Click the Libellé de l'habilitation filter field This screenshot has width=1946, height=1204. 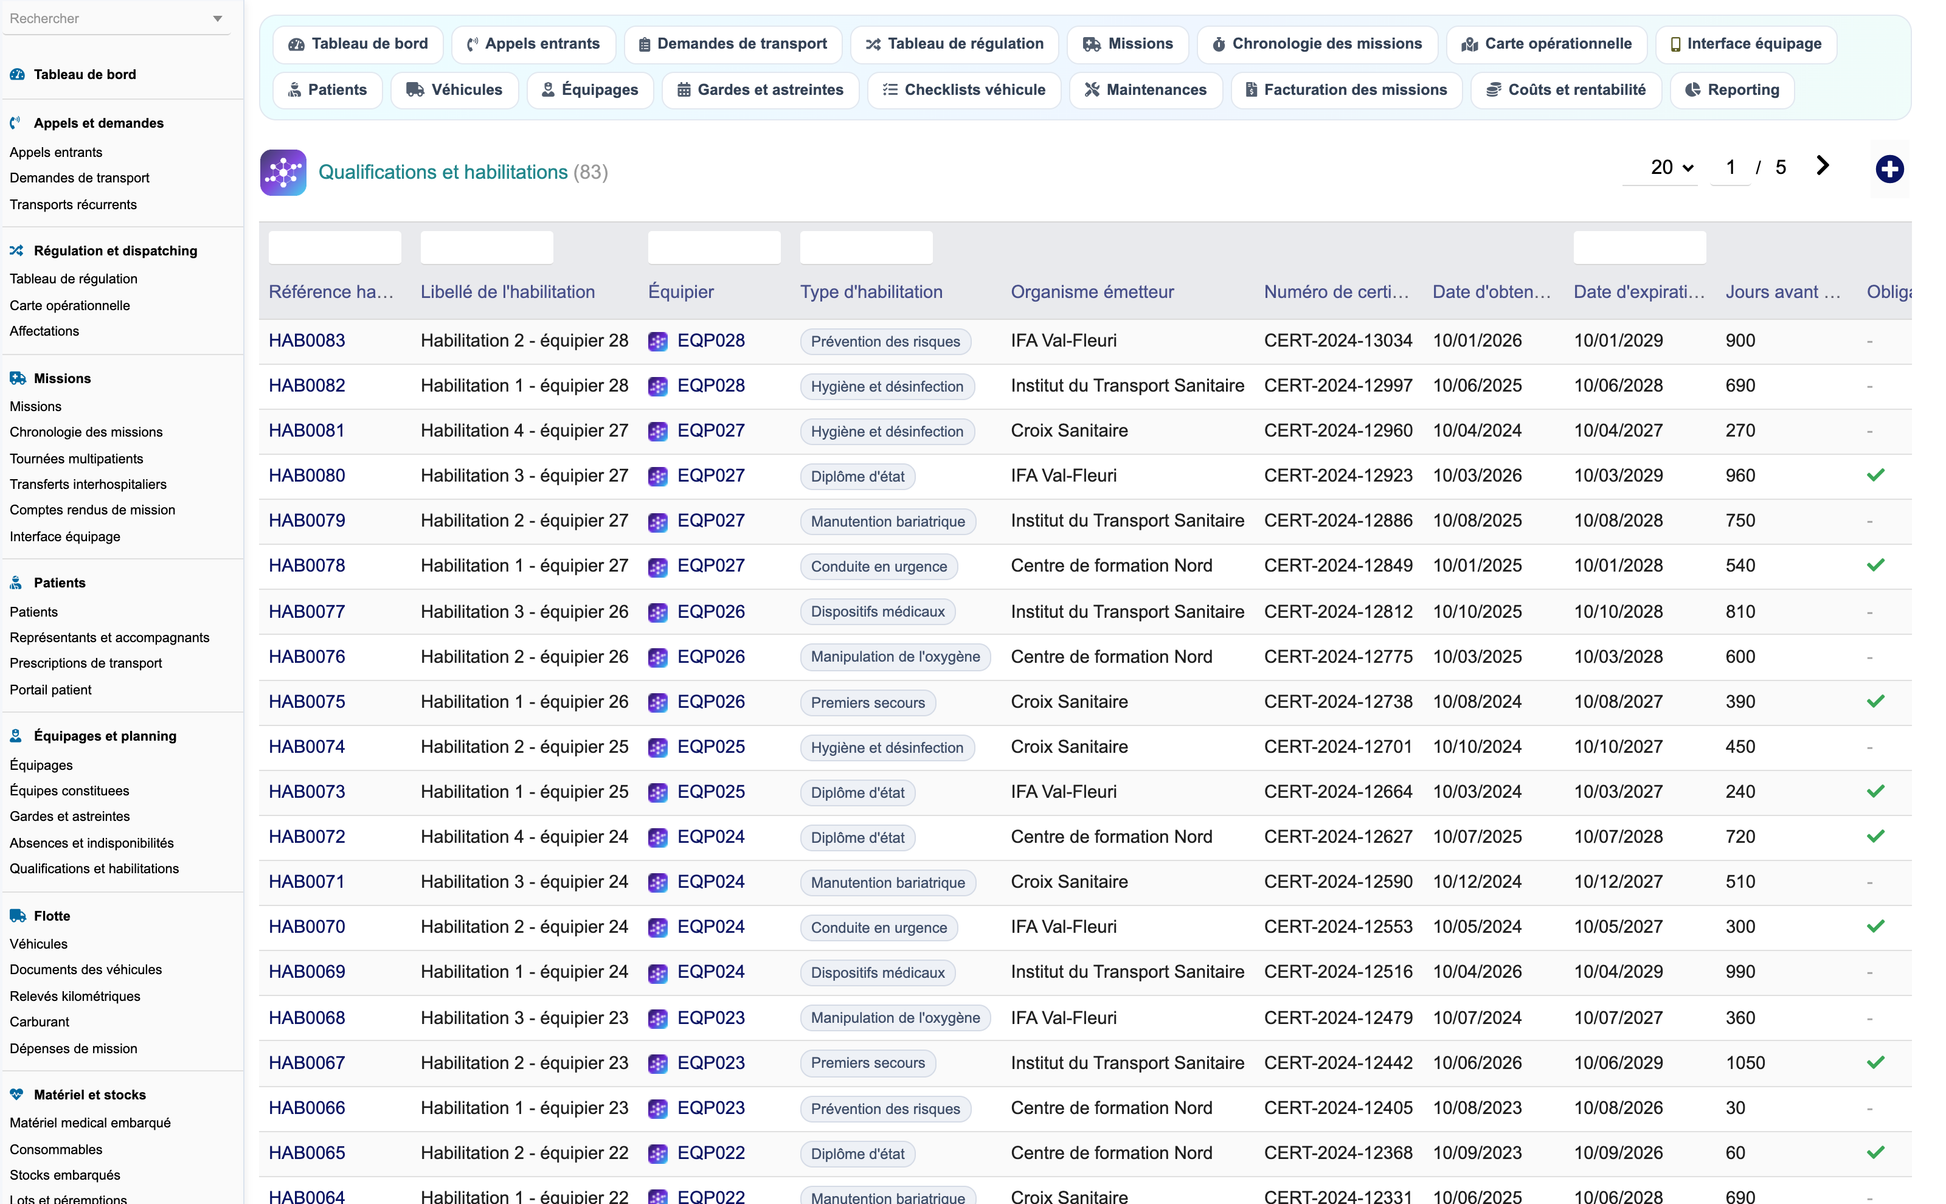pyautogui.click(x=487, y=247)
